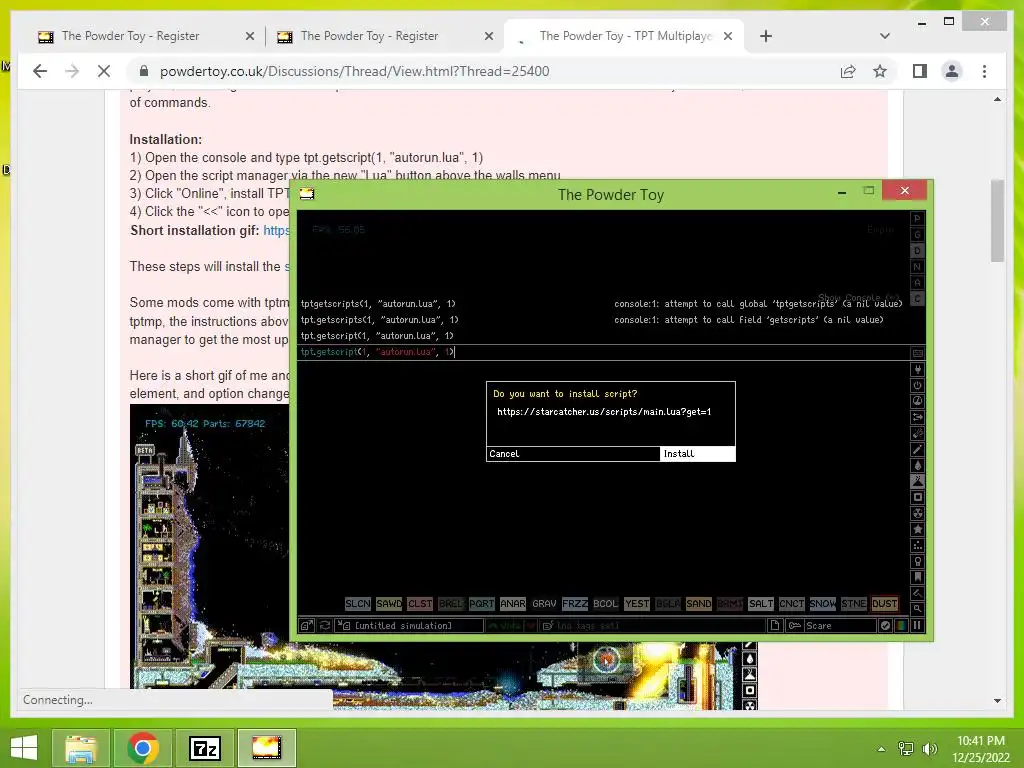Screen dimensions: 1024x768
Task: Open the Walls menu section icon
Action: (x=918, y=353)
